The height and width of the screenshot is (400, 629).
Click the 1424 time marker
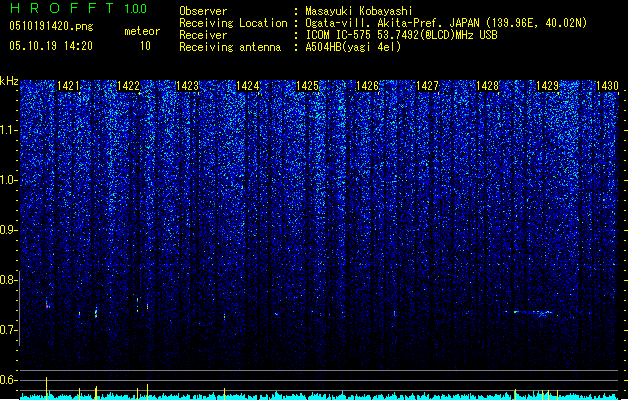248,86
